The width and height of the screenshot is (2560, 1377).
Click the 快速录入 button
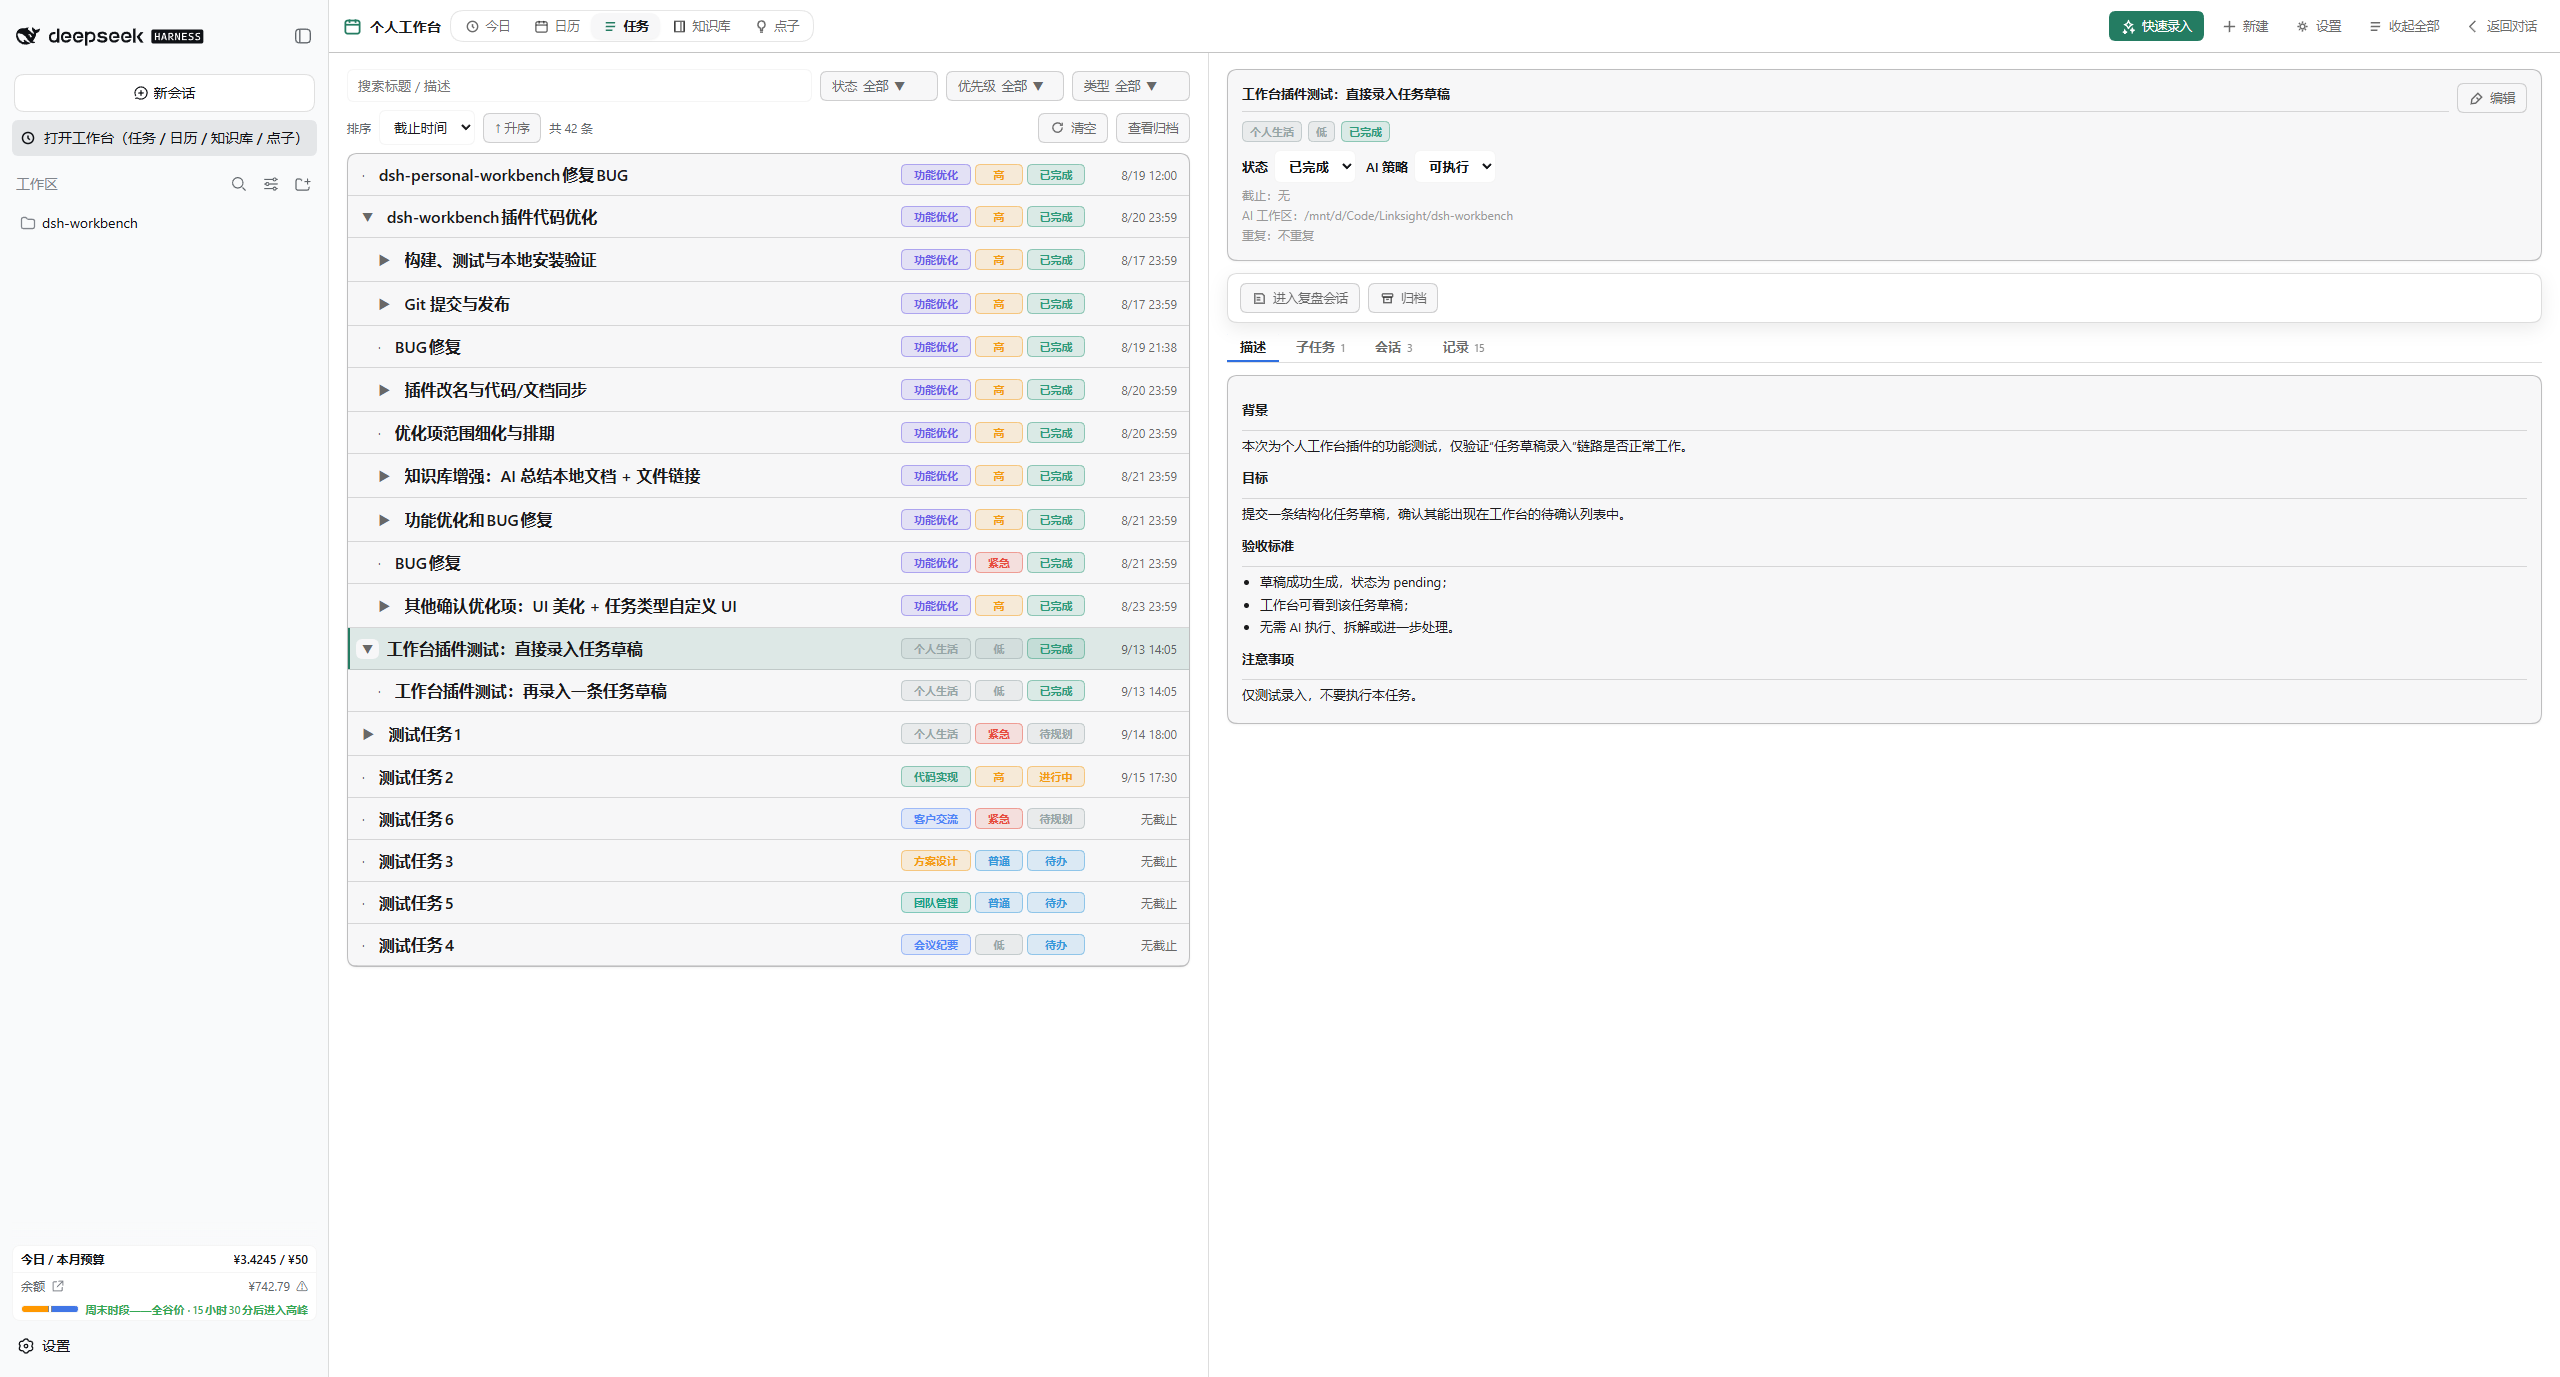2156,26
